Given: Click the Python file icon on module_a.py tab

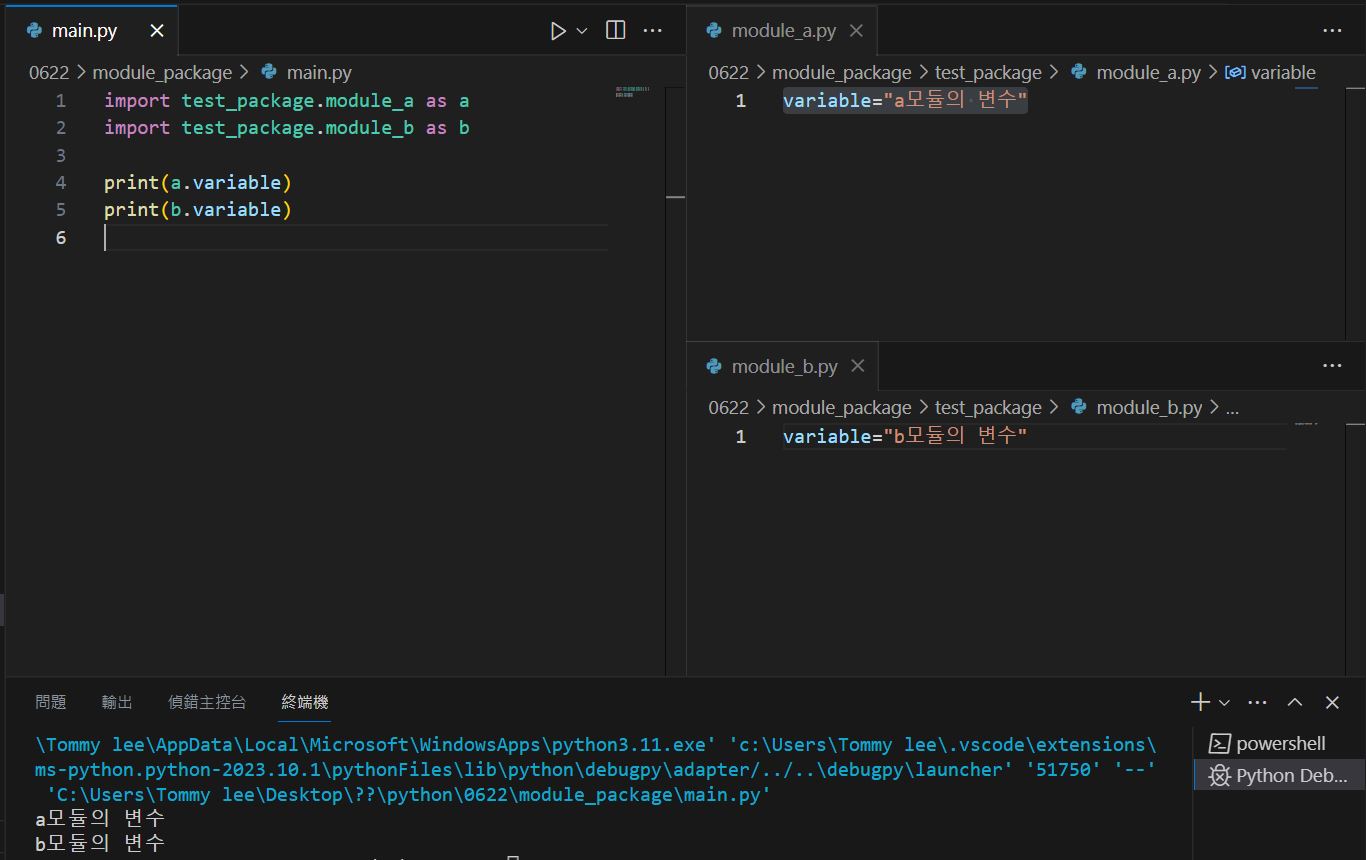Looking at the screenshot, I should pos(713,30).
